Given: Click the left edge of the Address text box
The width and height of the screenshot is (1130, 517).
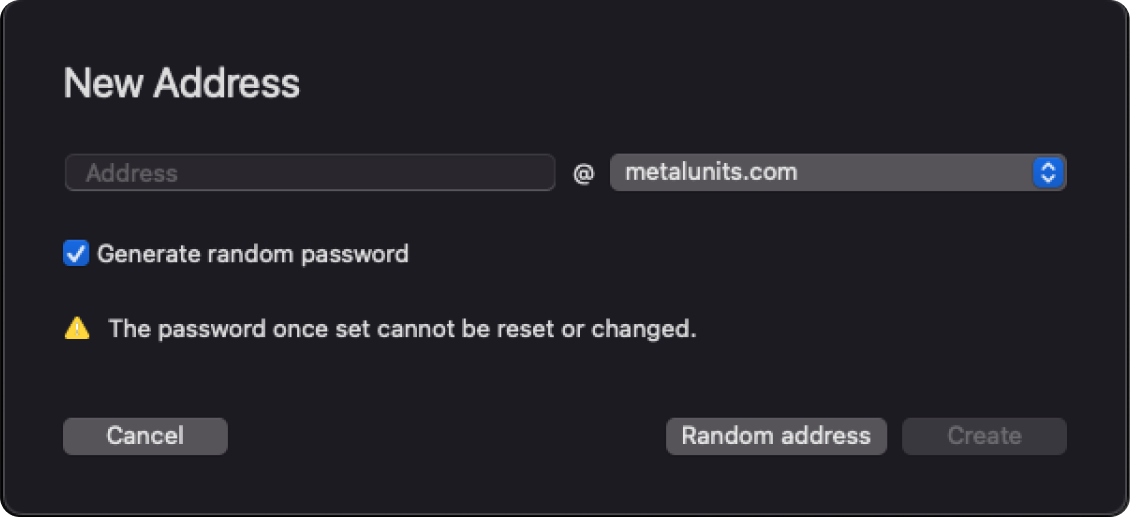Looking at the screenshot, I should [x=72, y=173].
